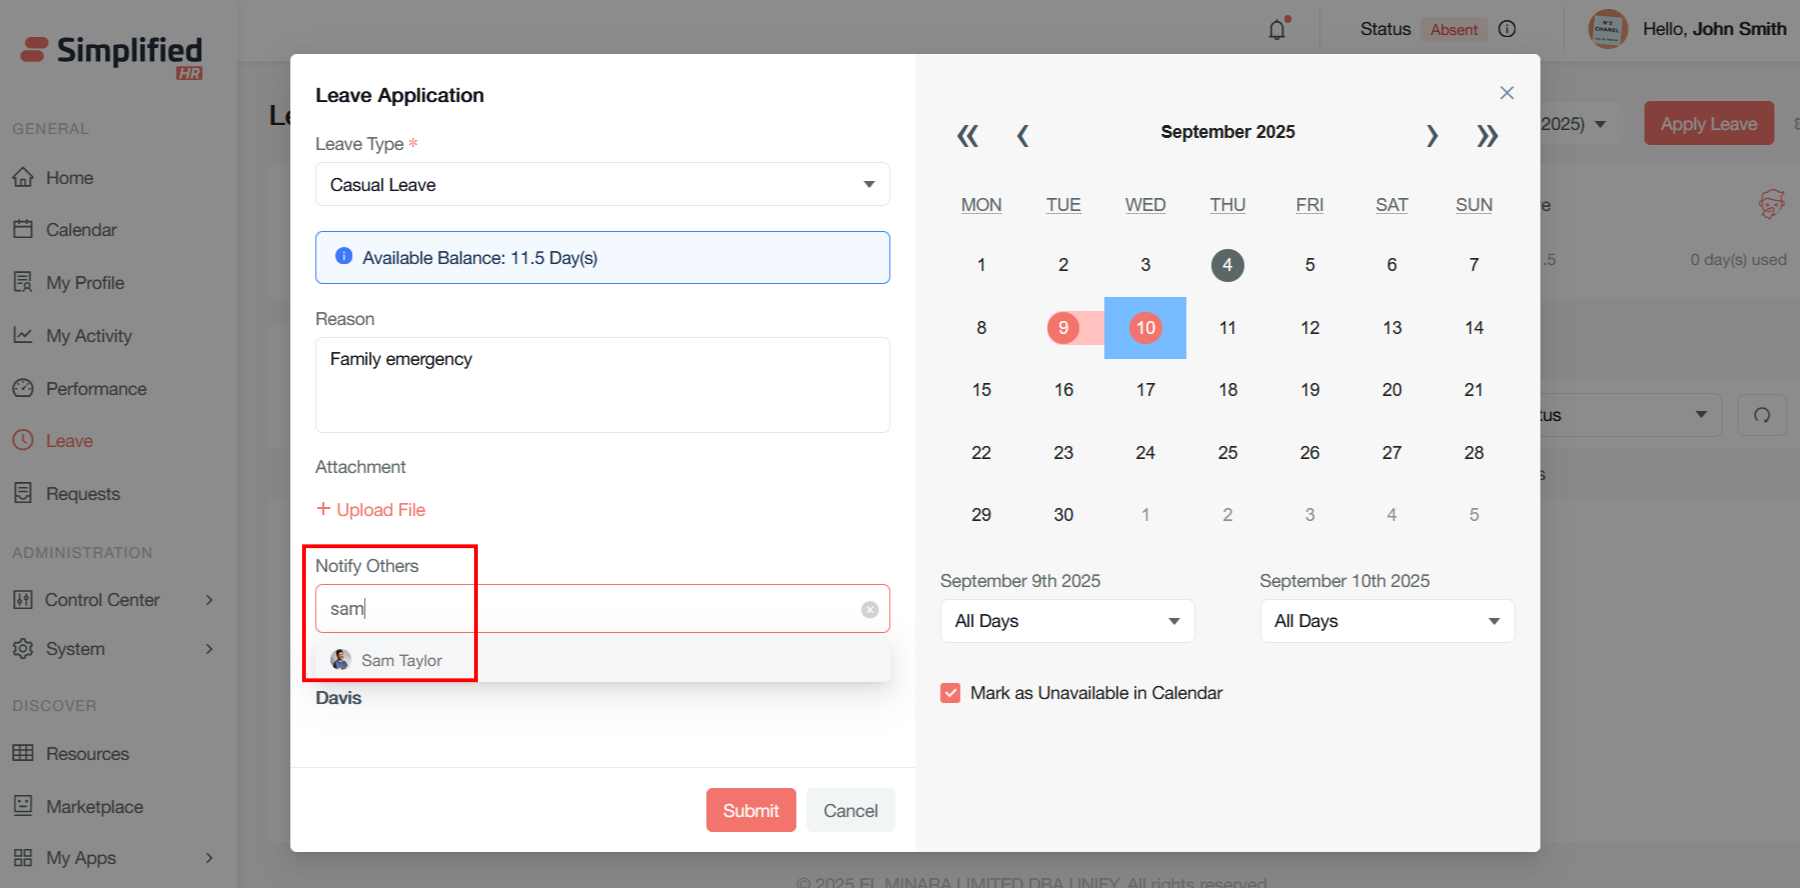Open September 9th All Days dropdown
Screen dimensions: 1800x888
pyautogui.click(x=1066, y=621)
